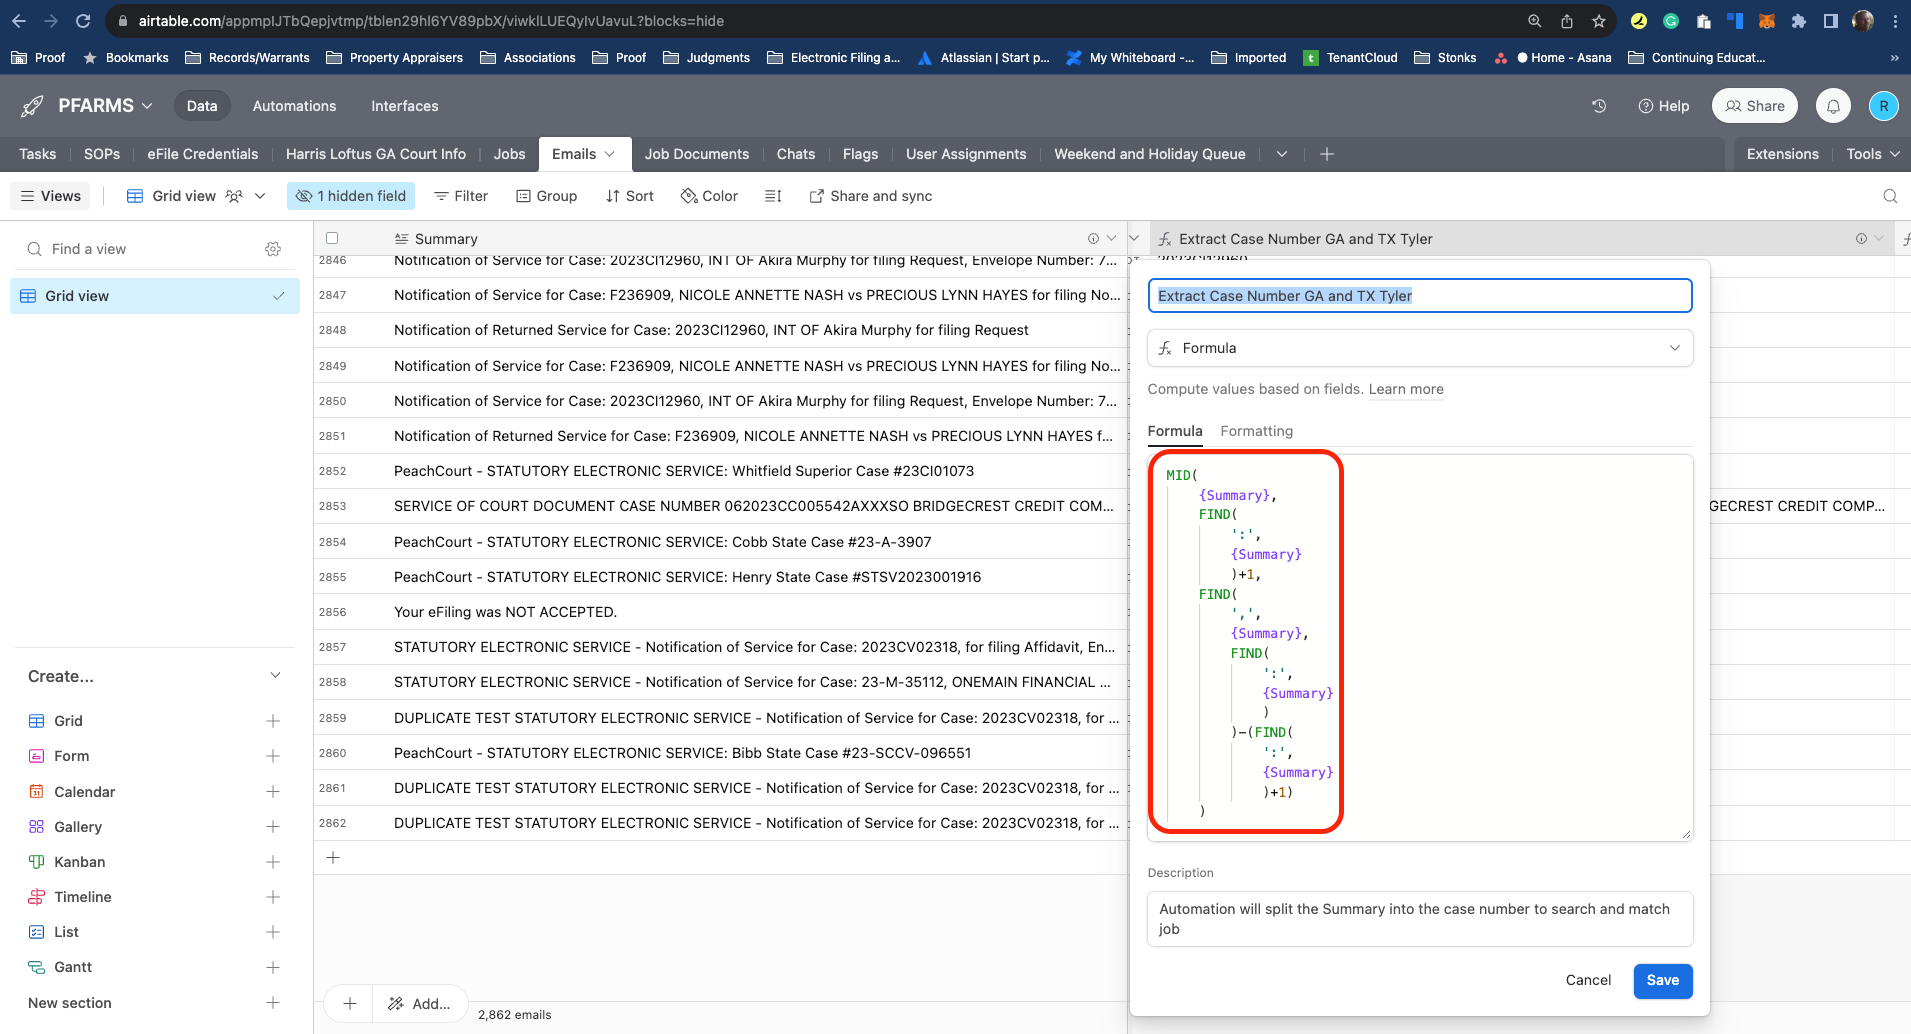
Task: Open Chrome extensions puzzle icon
Action: click(1799, 21)
